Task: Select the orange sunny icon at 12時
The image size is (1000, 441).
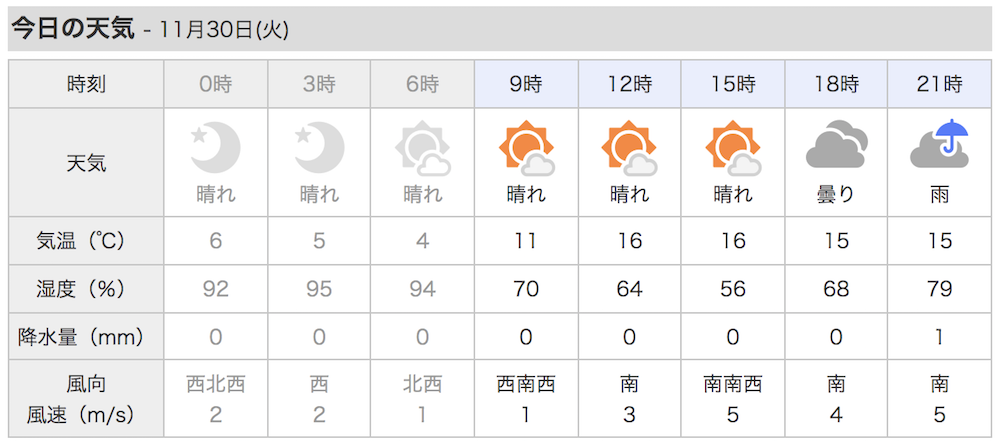Action: 629,149
